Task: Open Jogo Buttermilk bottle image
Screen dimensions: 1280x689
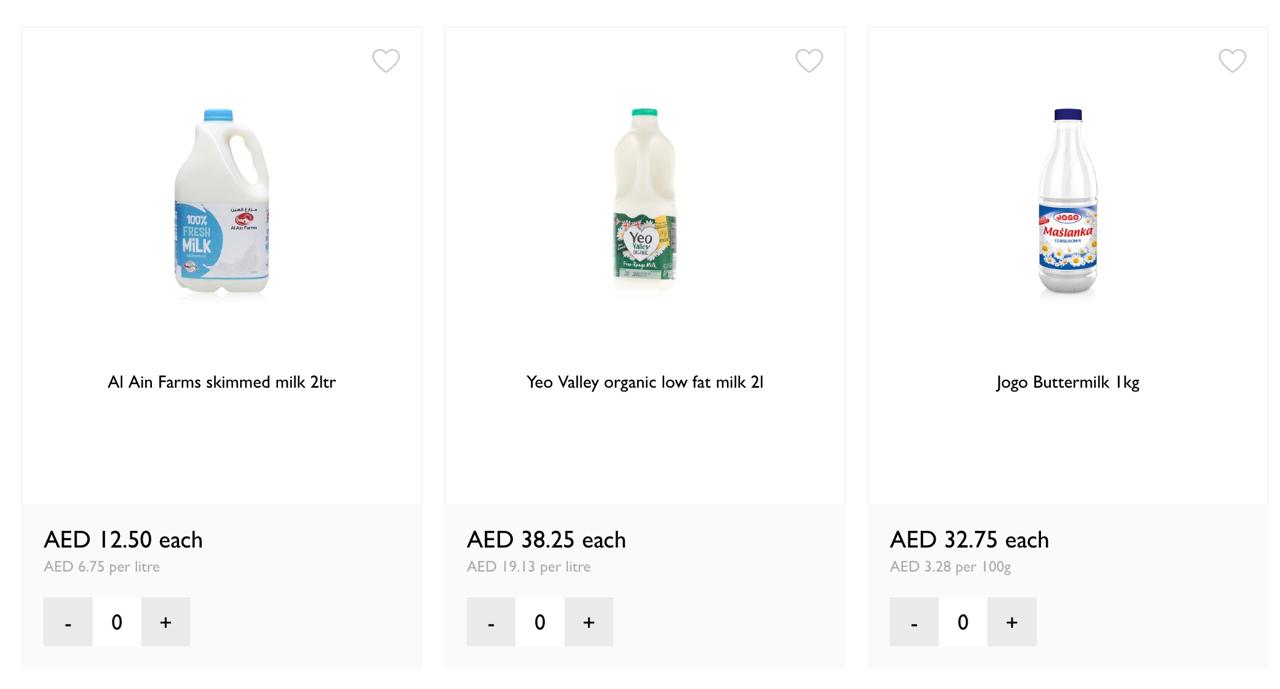Action: 1068,203
